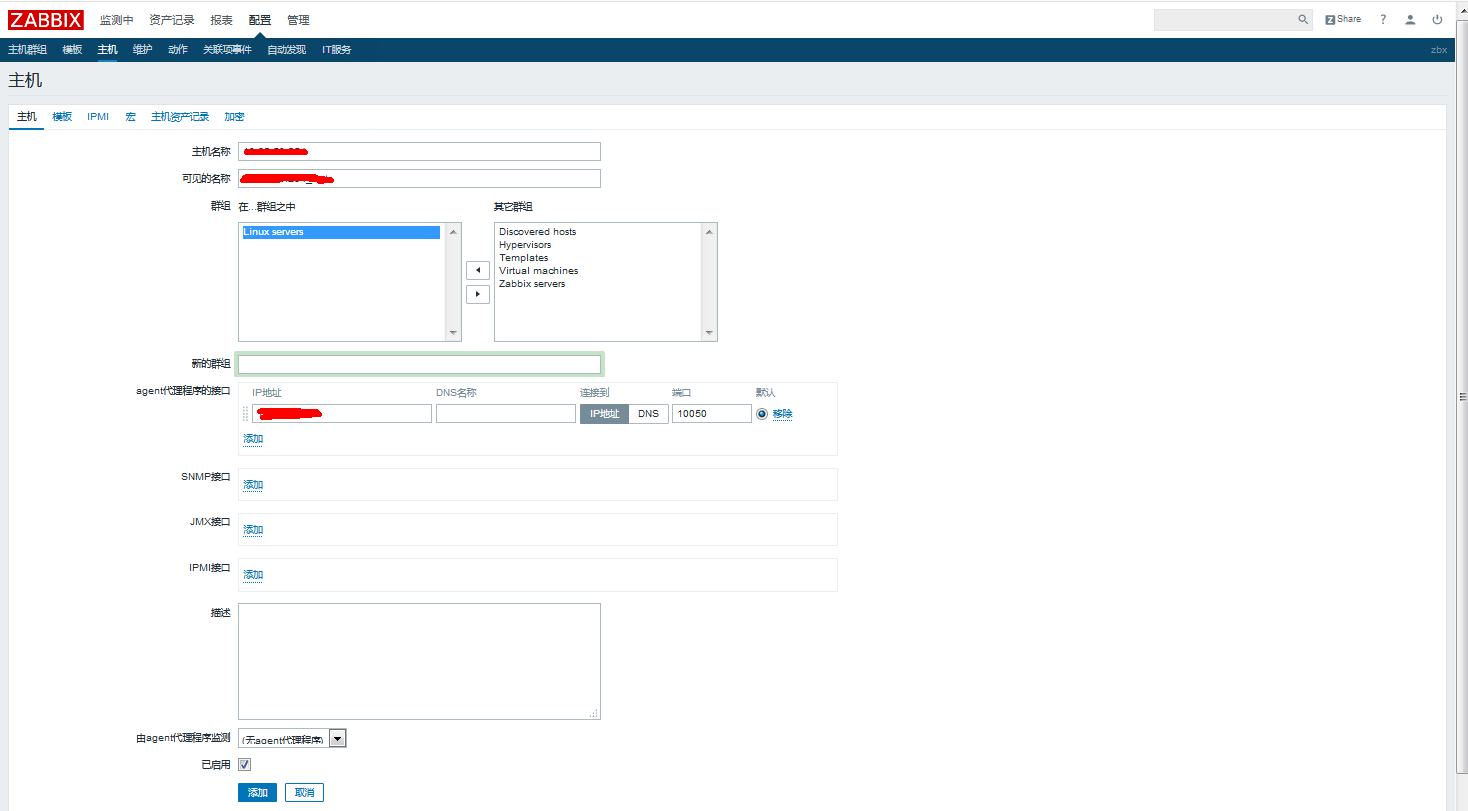Viewport: 1468px width, 811px height.
Task: Click the 新的群组 input field
Action: tap(419, 364)
